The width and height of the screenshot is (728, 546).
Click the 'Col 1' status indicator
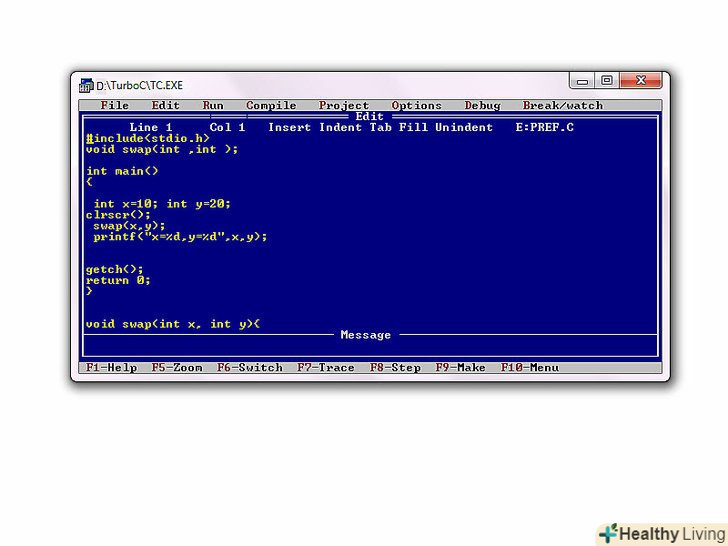pyautogui.click(x=228, y=127)
